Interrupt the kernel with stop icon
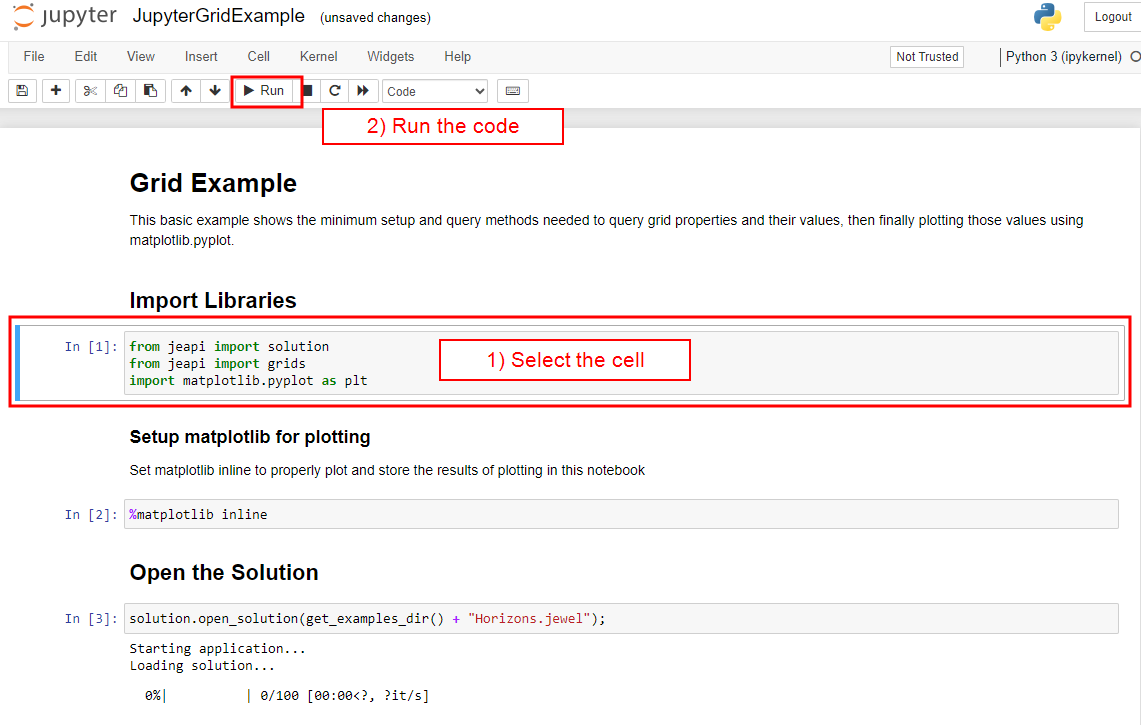The height and width of the screenshot is (725, 1141). [x=308, y=91]
